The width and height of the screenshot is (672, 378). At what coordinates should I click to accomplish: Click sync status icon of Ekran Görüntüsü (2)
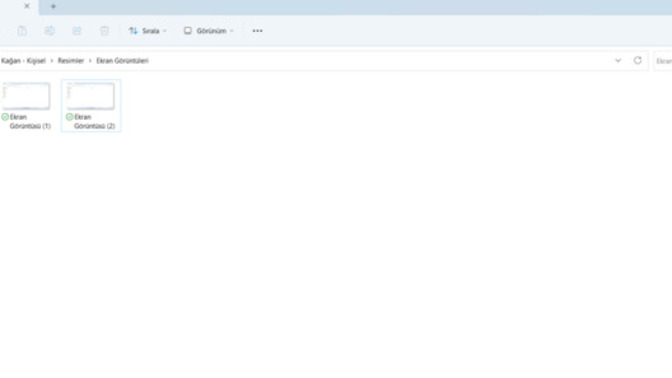coord(69,117)
